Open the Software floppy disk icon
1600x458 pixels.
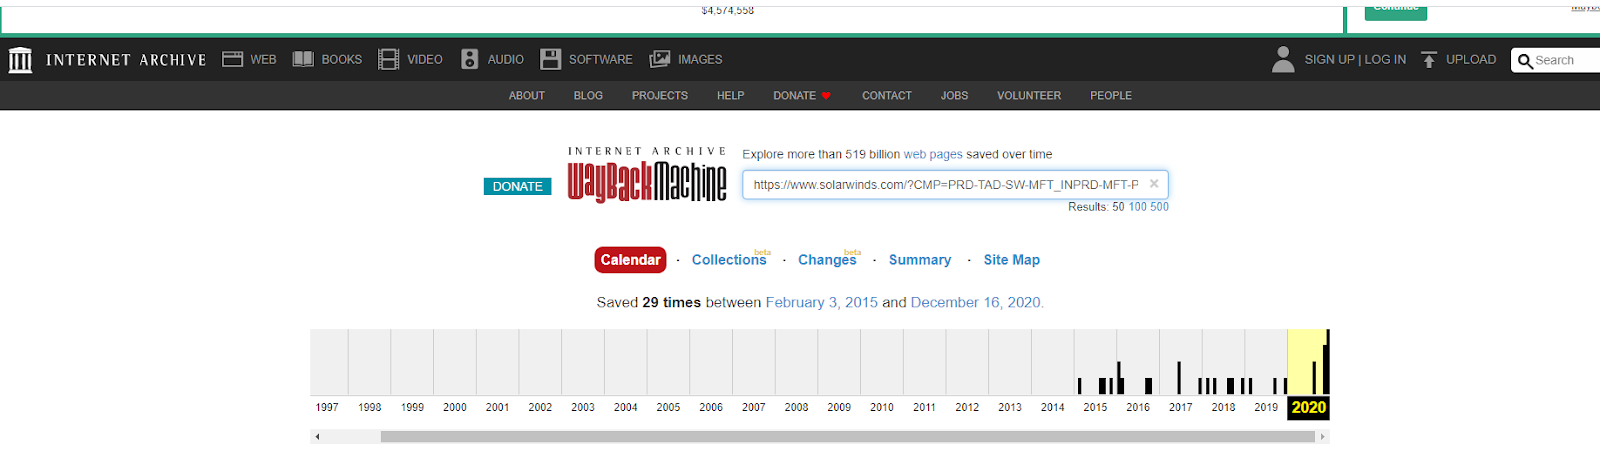click(550, 59)
